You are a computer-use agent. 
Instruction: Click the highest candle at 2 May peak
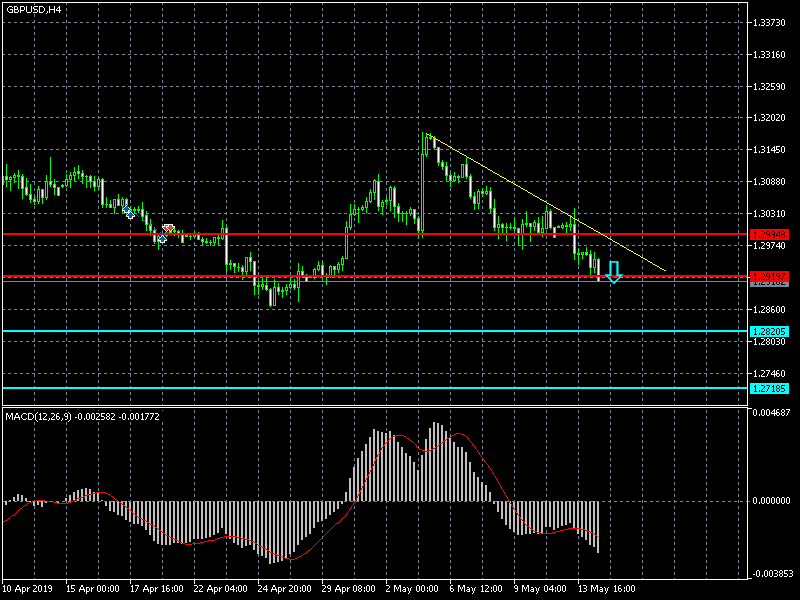pyautogui.click(x=427, y=137)
